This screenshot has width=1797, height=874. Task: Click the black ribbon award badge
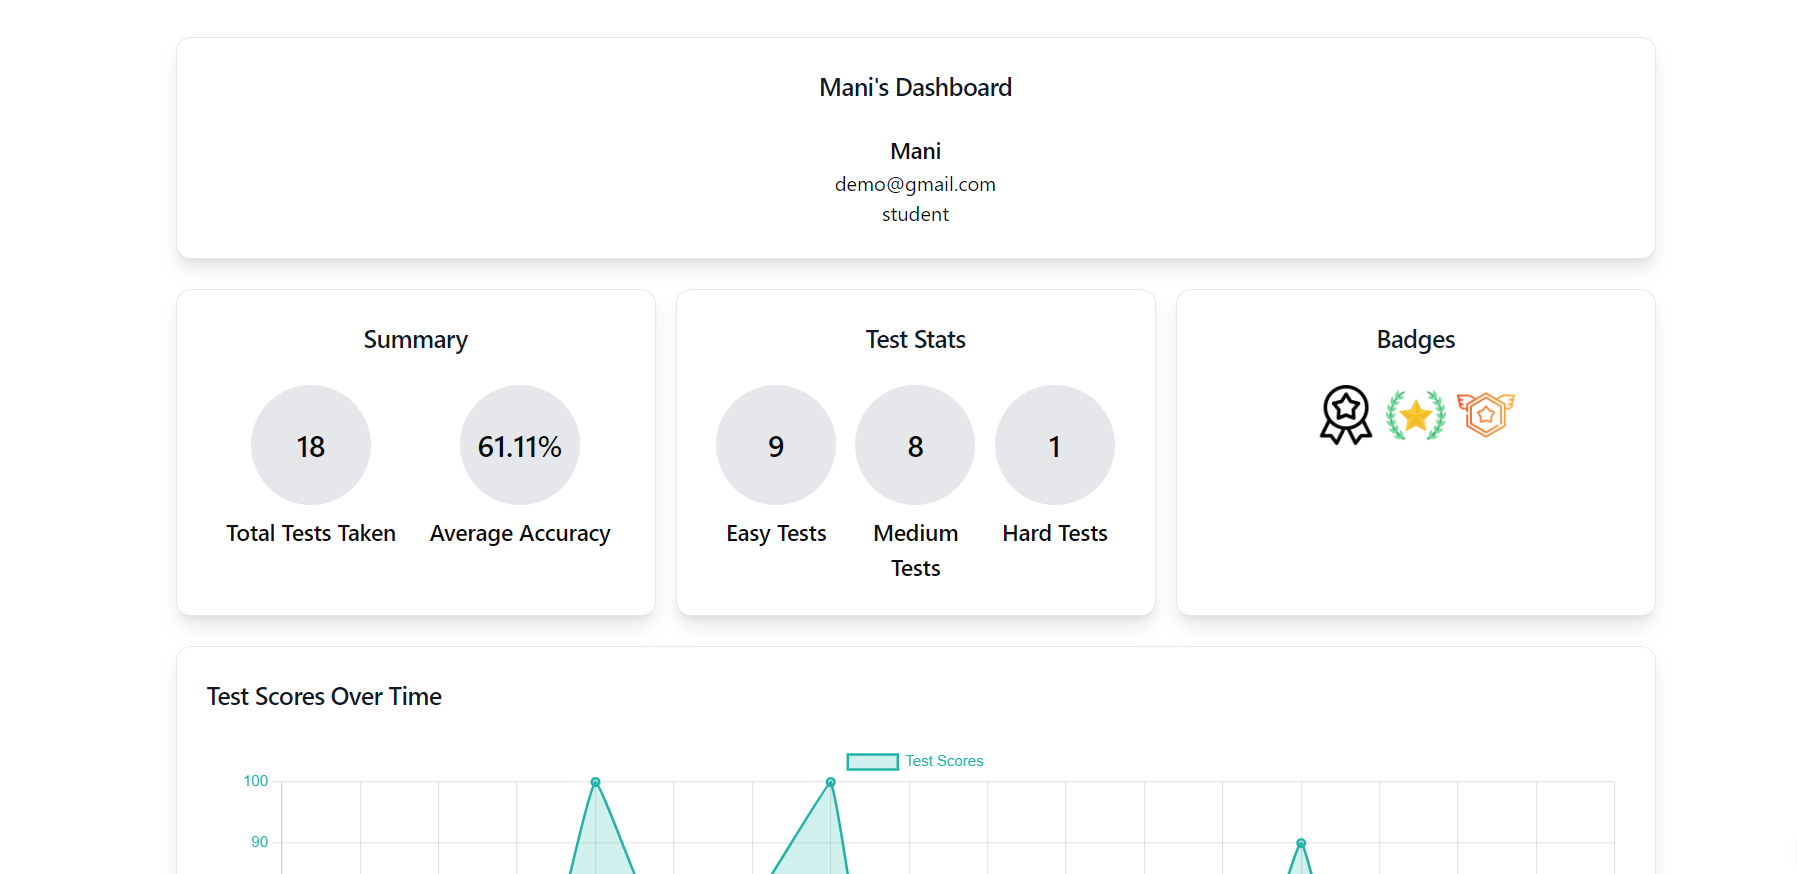point(1346,415)
